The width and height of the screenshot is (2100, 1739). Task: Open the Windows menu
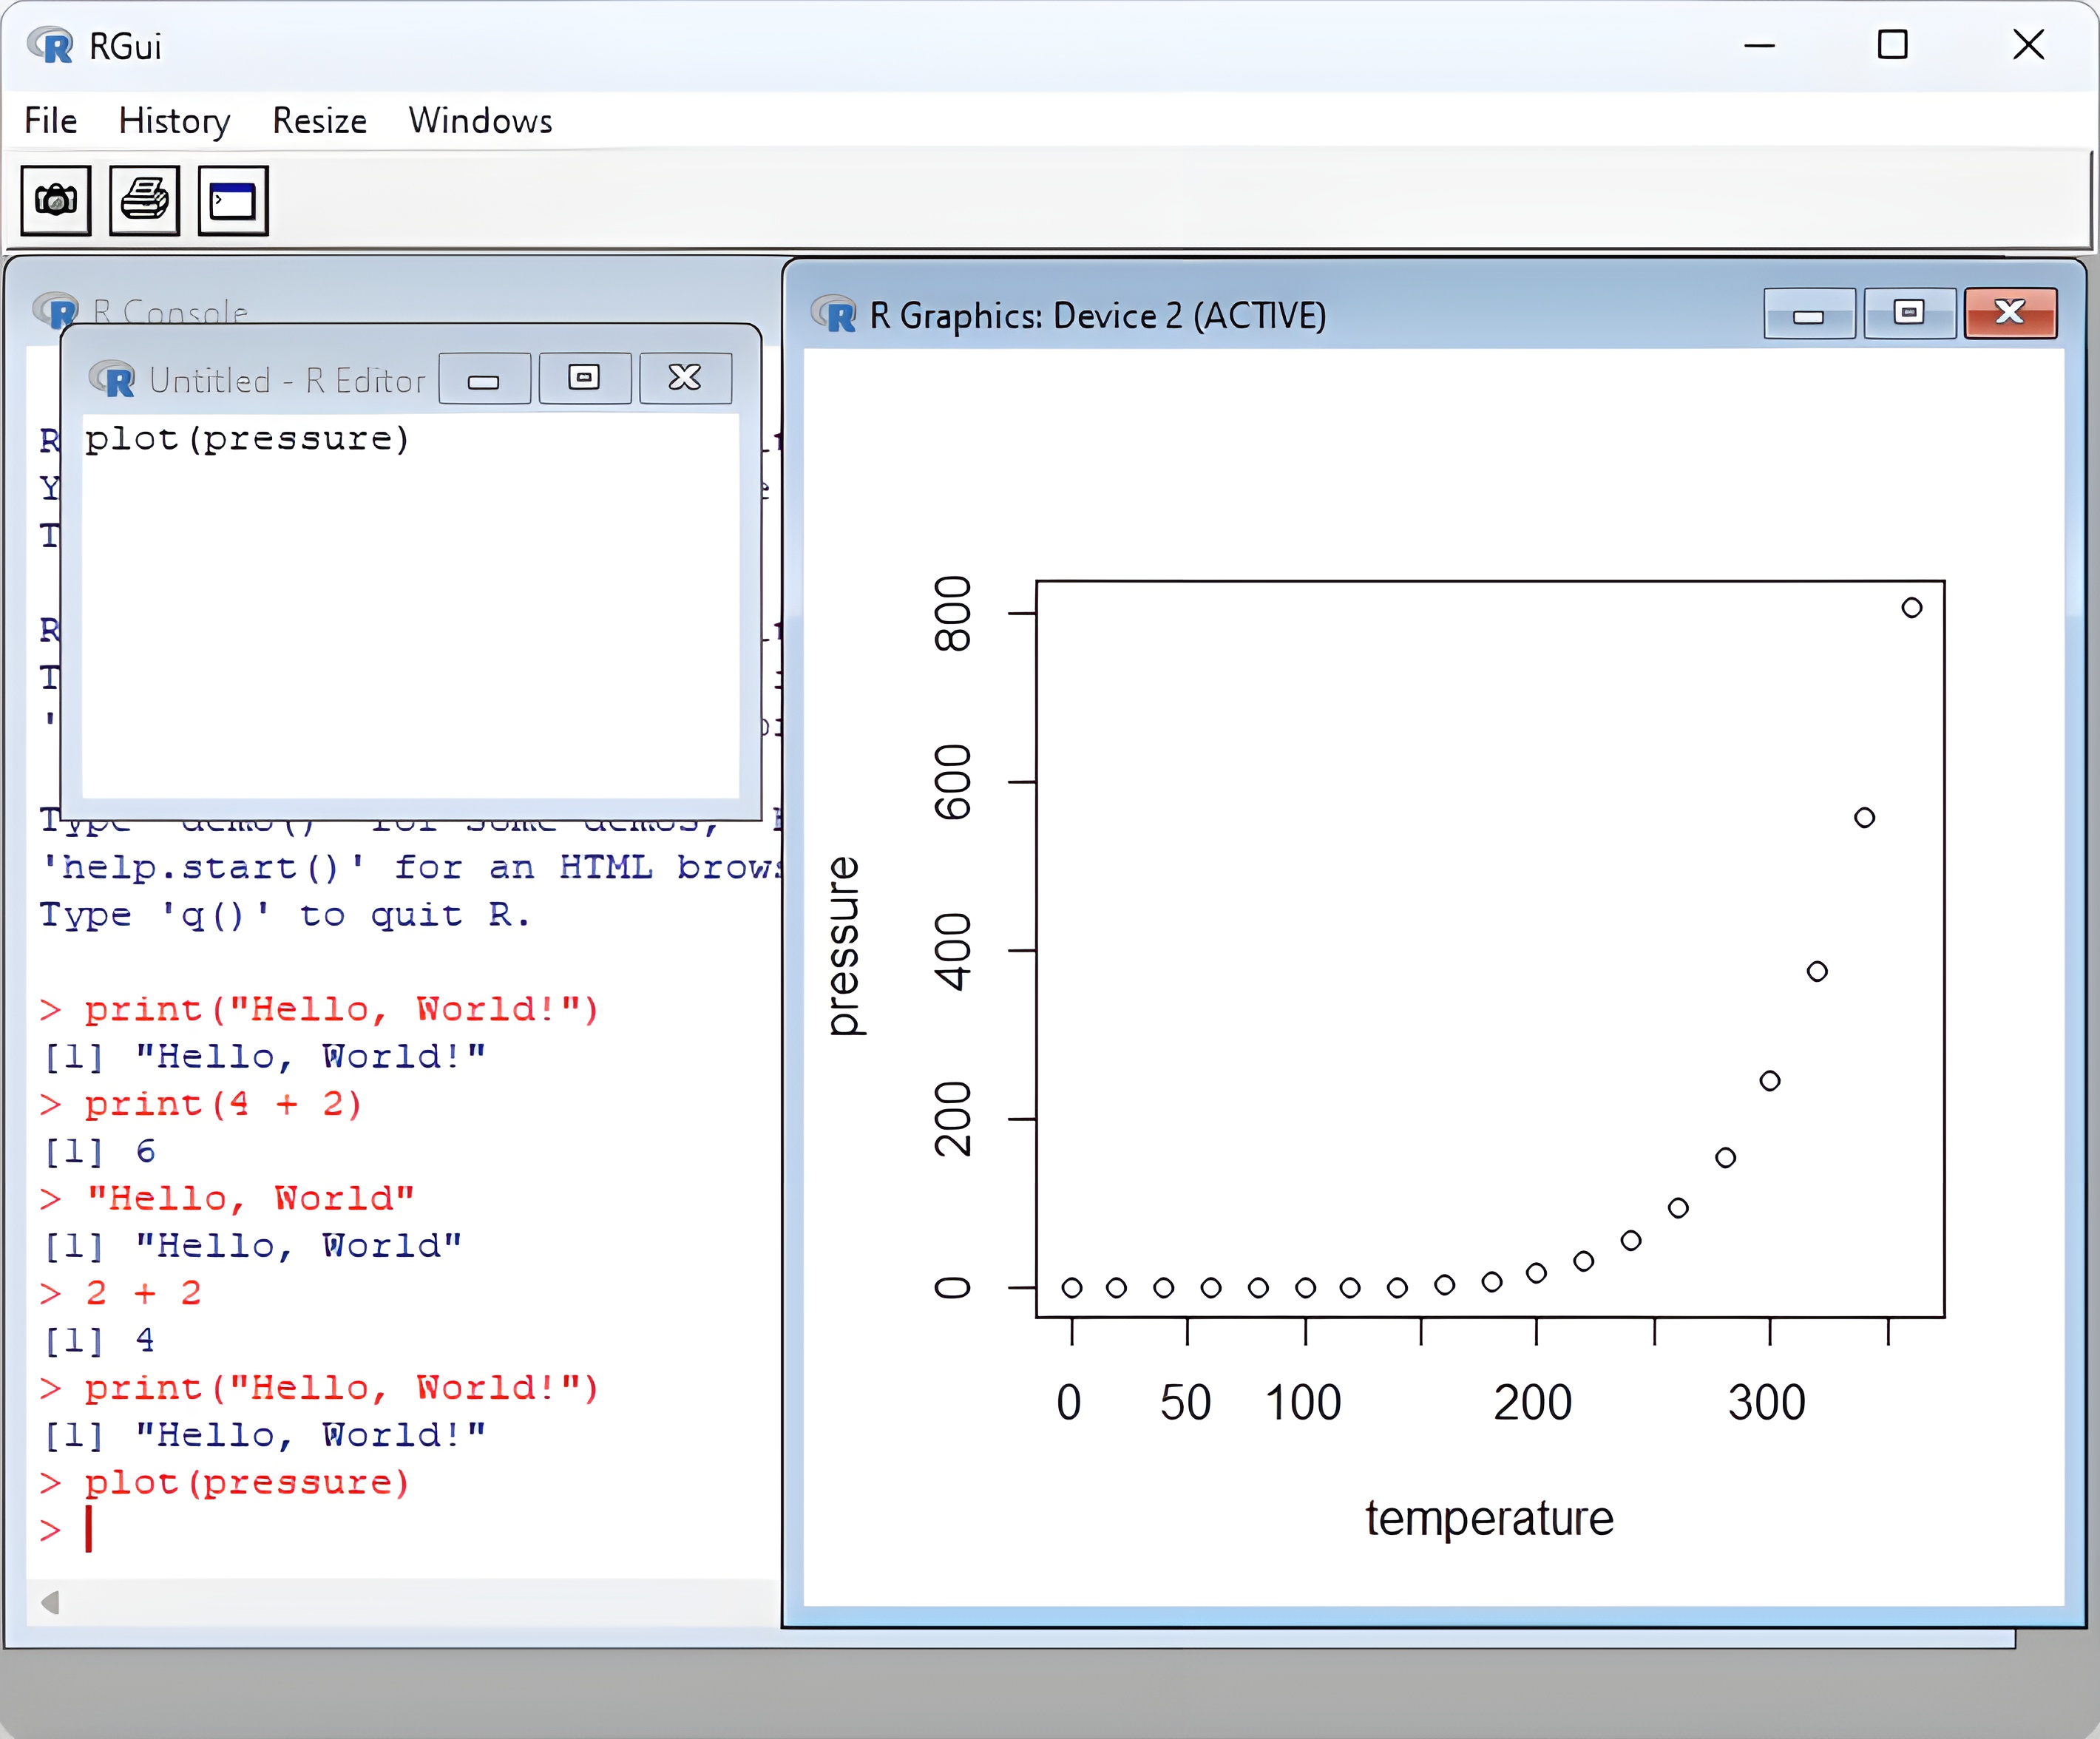pyautogui.click(x=480, y=121)
